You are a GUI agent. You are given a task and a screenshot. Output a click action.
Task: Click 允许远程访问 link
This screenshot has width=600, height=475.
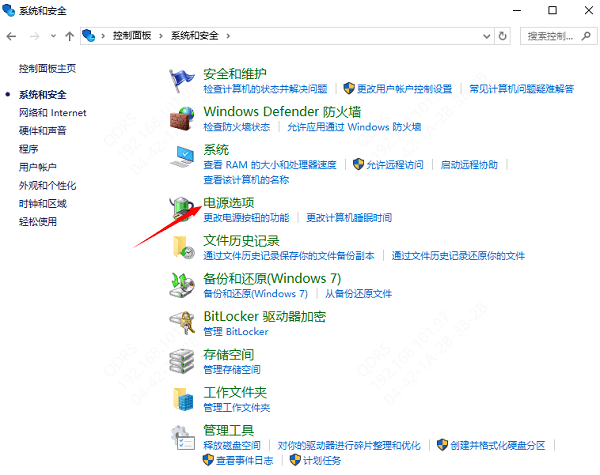click(395, 165)
